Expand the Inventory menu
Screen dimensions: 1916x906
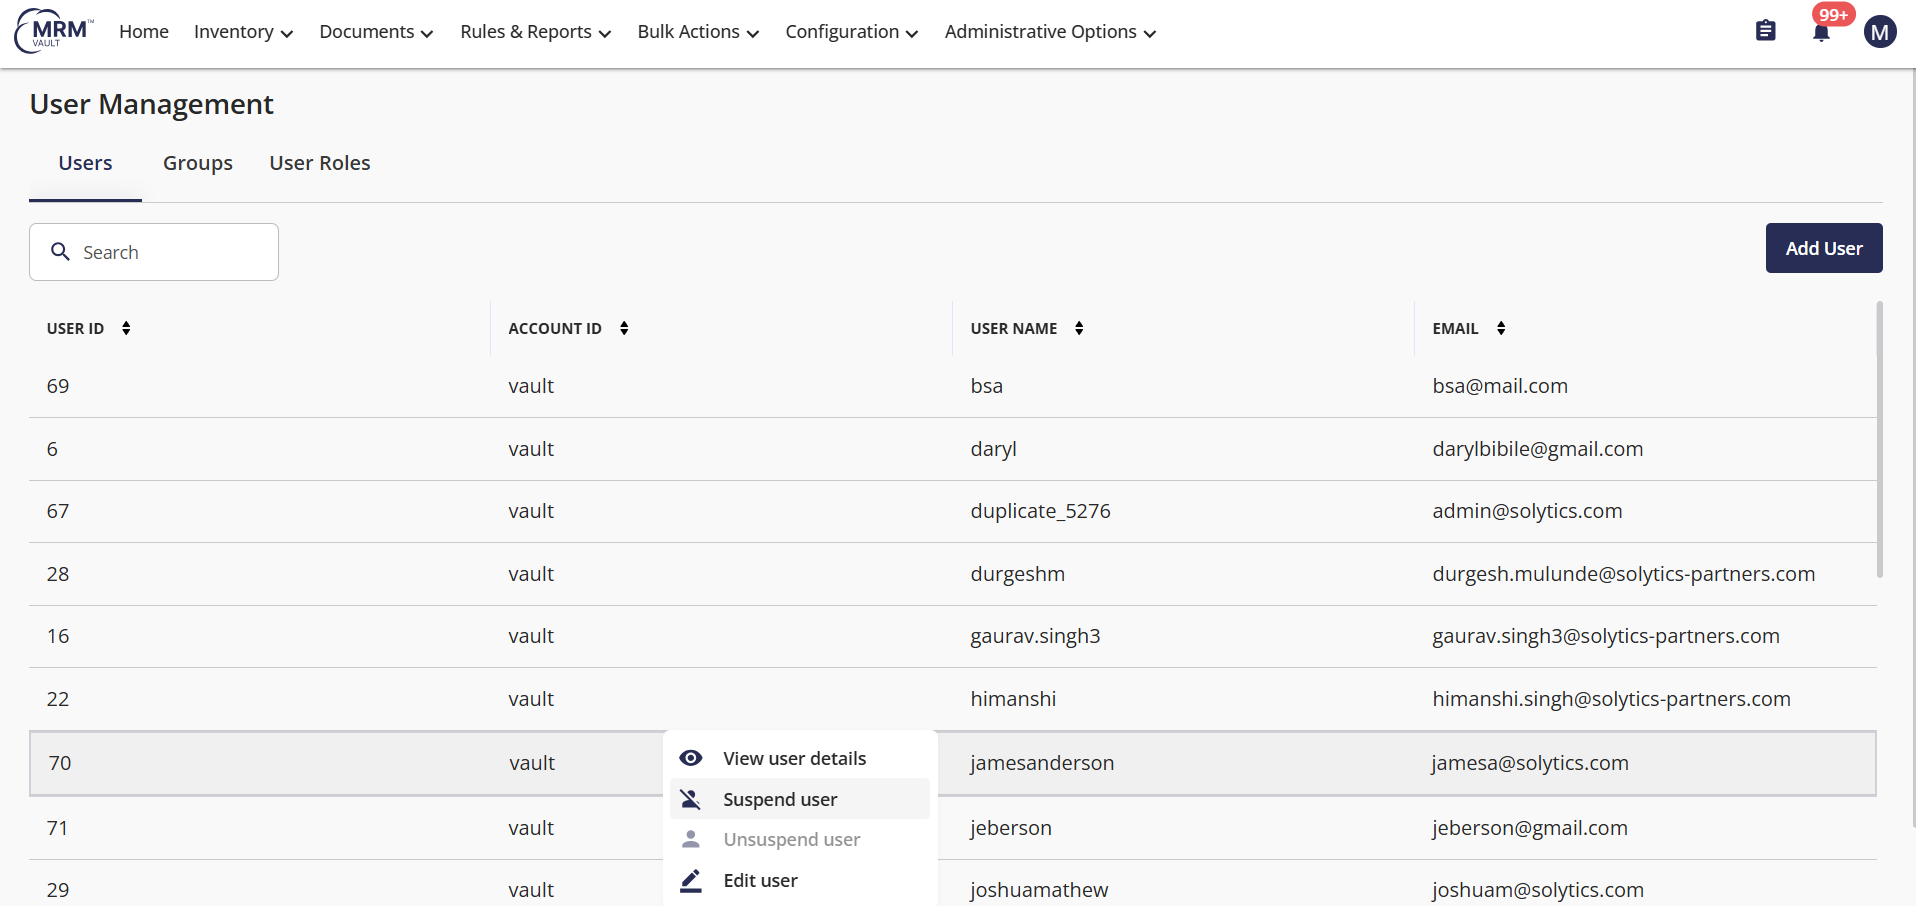point(243,32)
